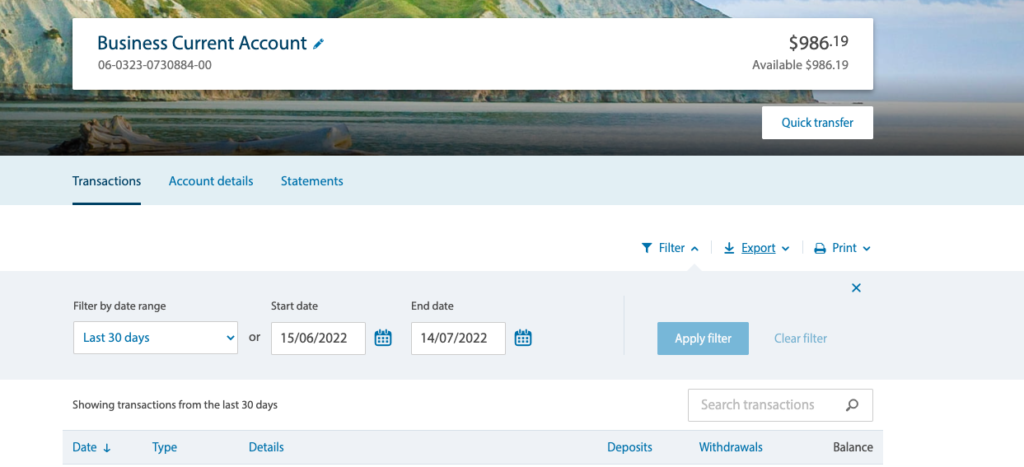Image resolution: width=1024 pixels, height=467 pixels.
Task: Open the End date calendar picker
Action: click(523, 338)
